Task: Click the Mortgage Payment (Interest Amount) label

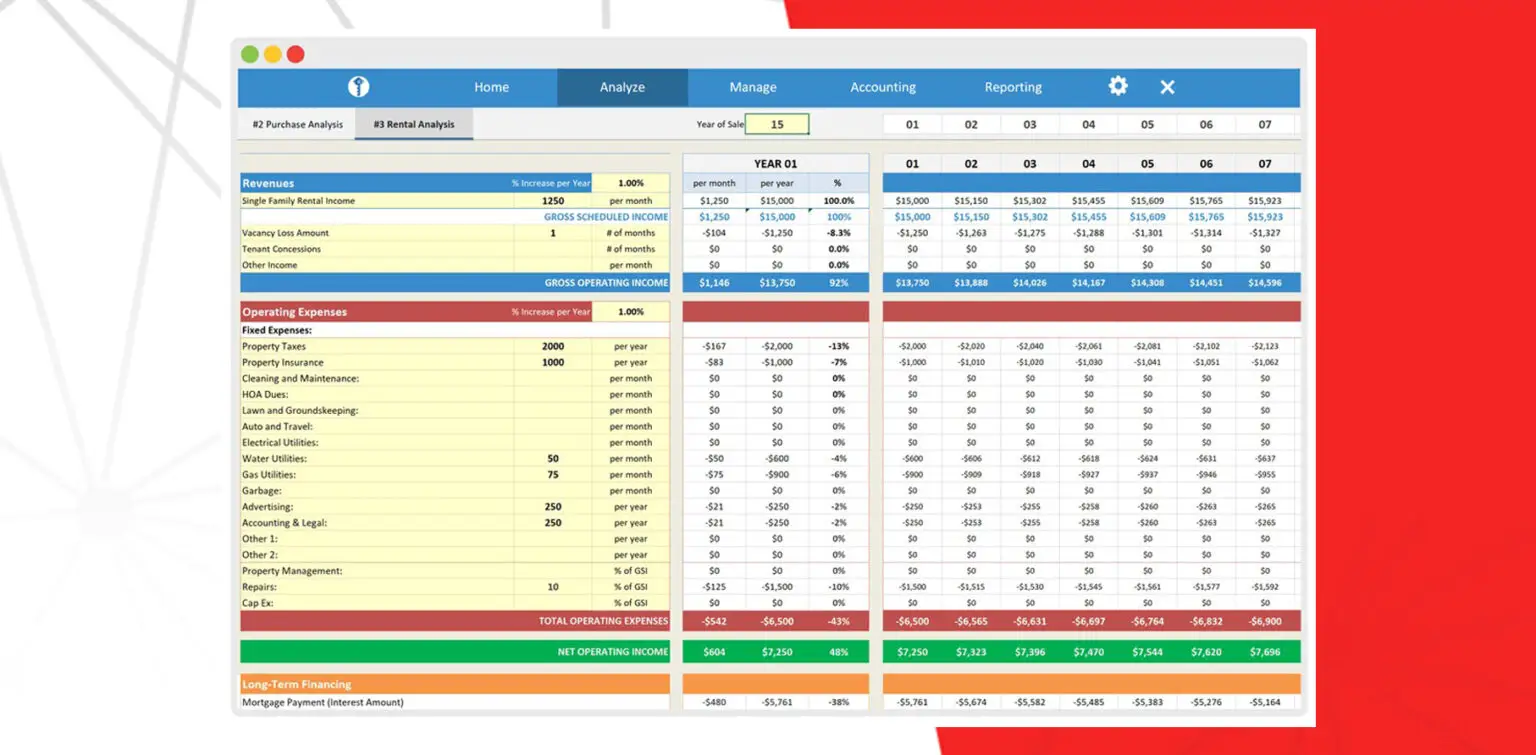Action: [x=322, y=702]
